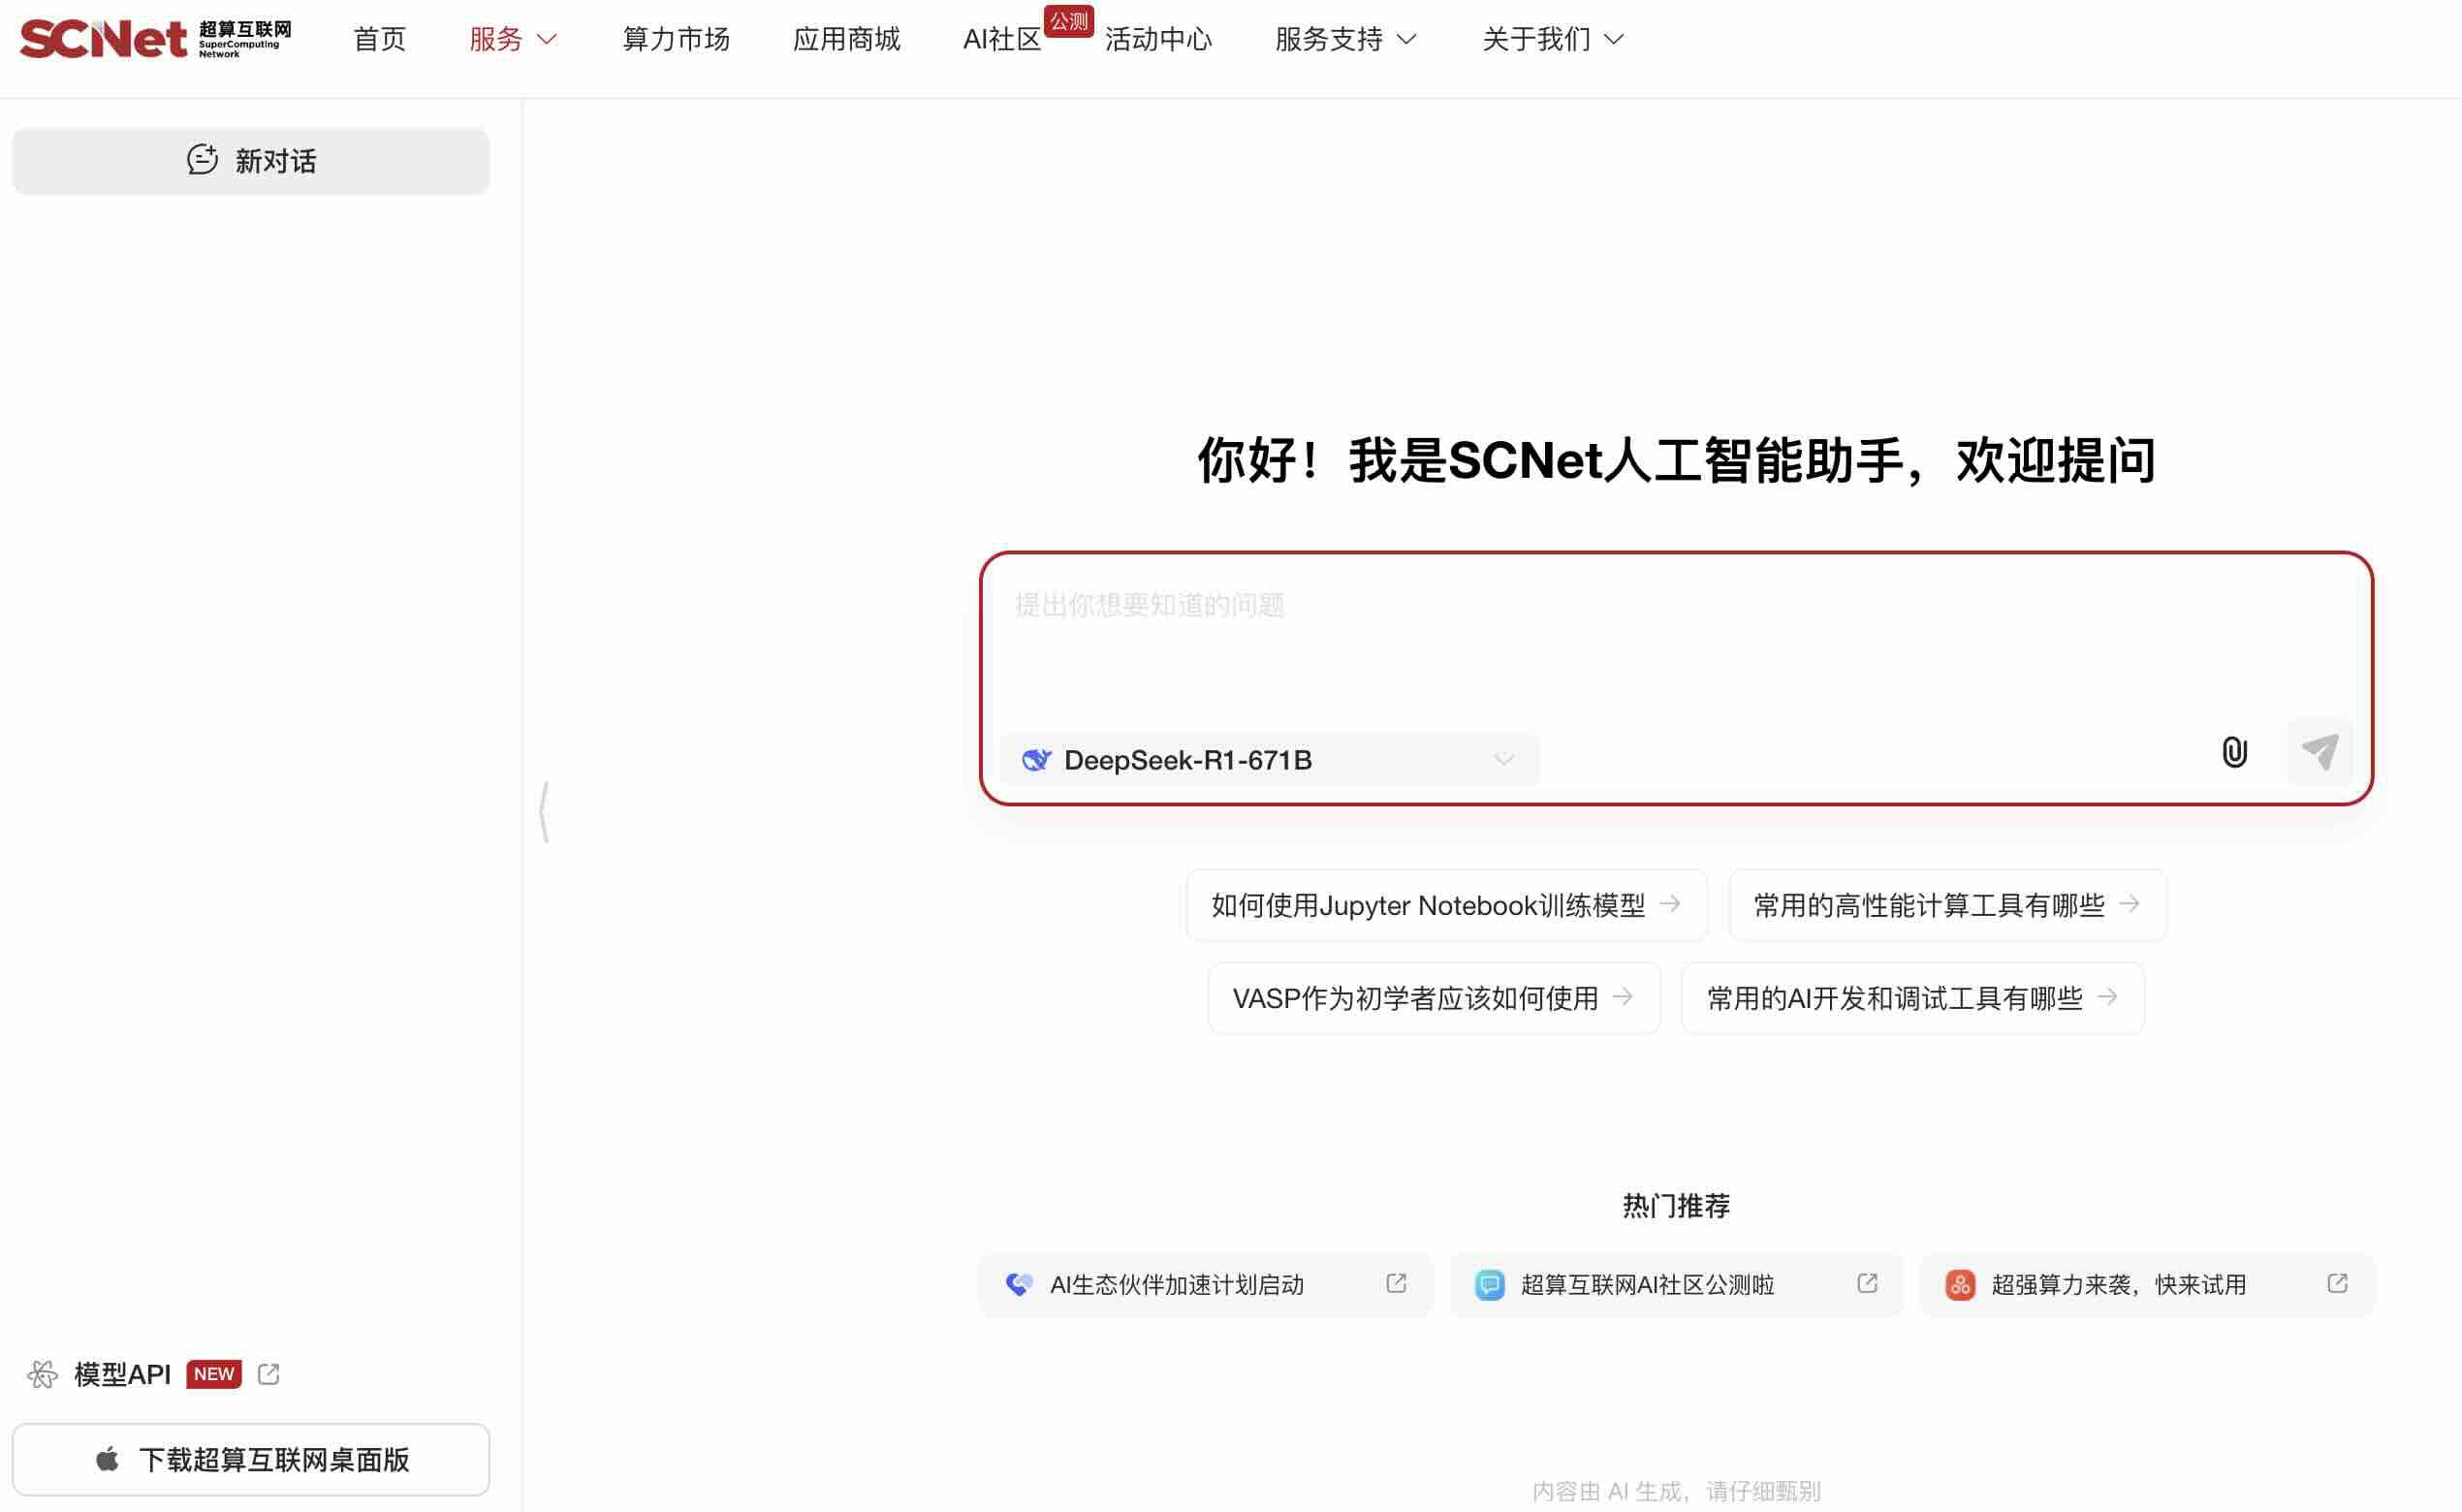Click the 模型API atom icon
The width and height of the screenshot is (2462, 1512).
coord(42,1374)
